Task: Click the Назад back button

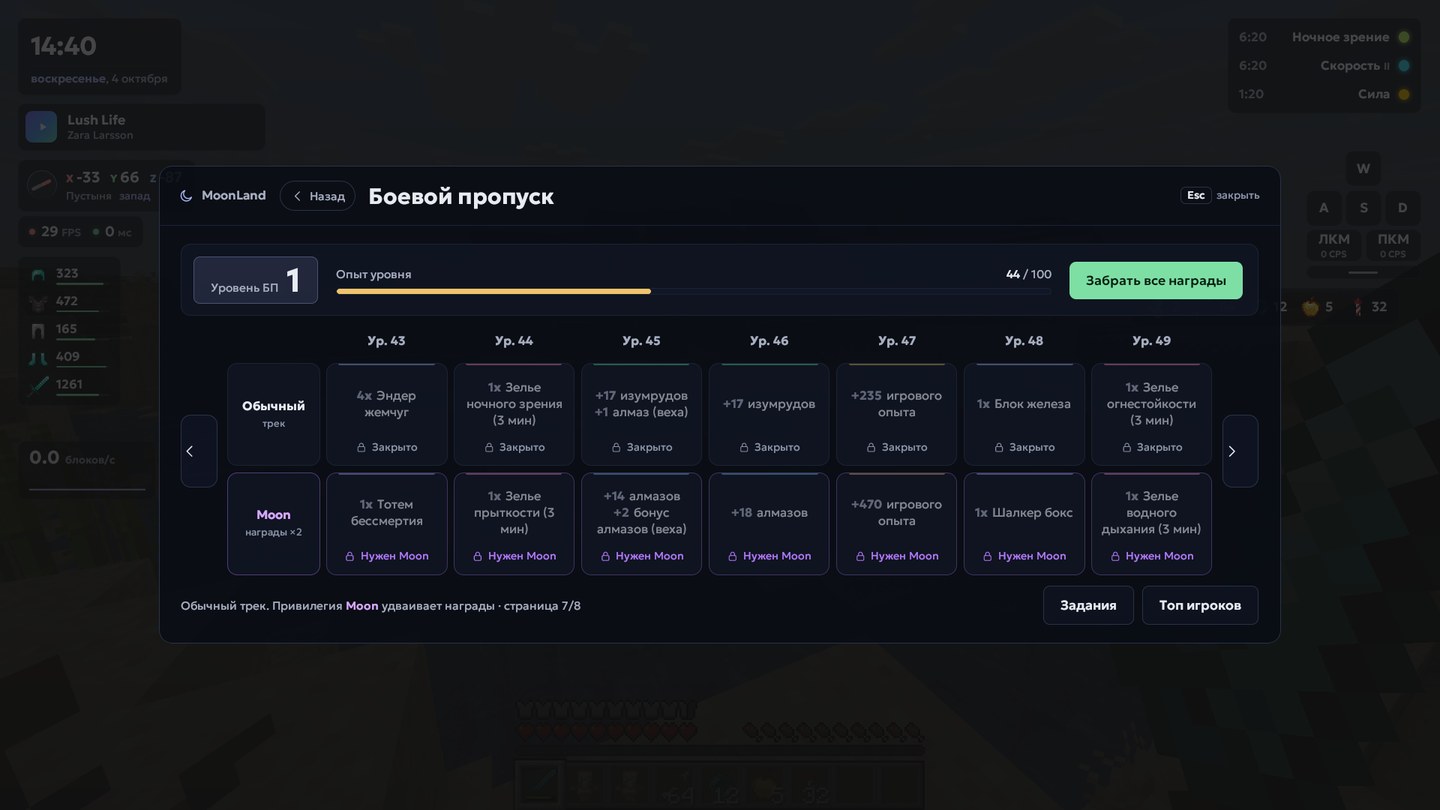Action: [x=318, y=196]
